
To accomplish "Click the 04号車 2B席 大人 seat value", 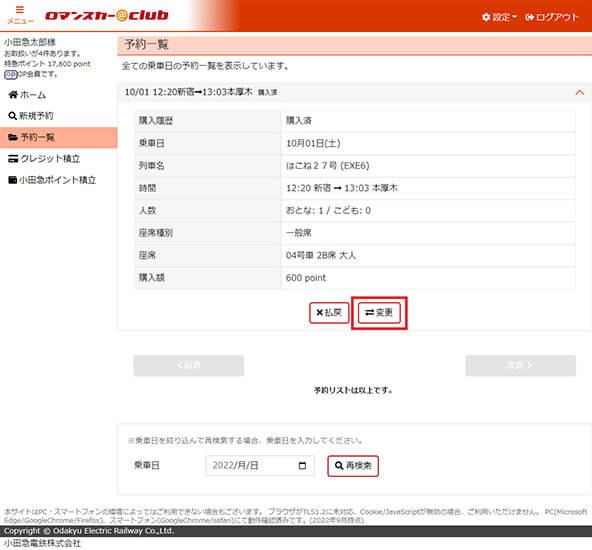I will pyautogui.click(x=321, y=256).
